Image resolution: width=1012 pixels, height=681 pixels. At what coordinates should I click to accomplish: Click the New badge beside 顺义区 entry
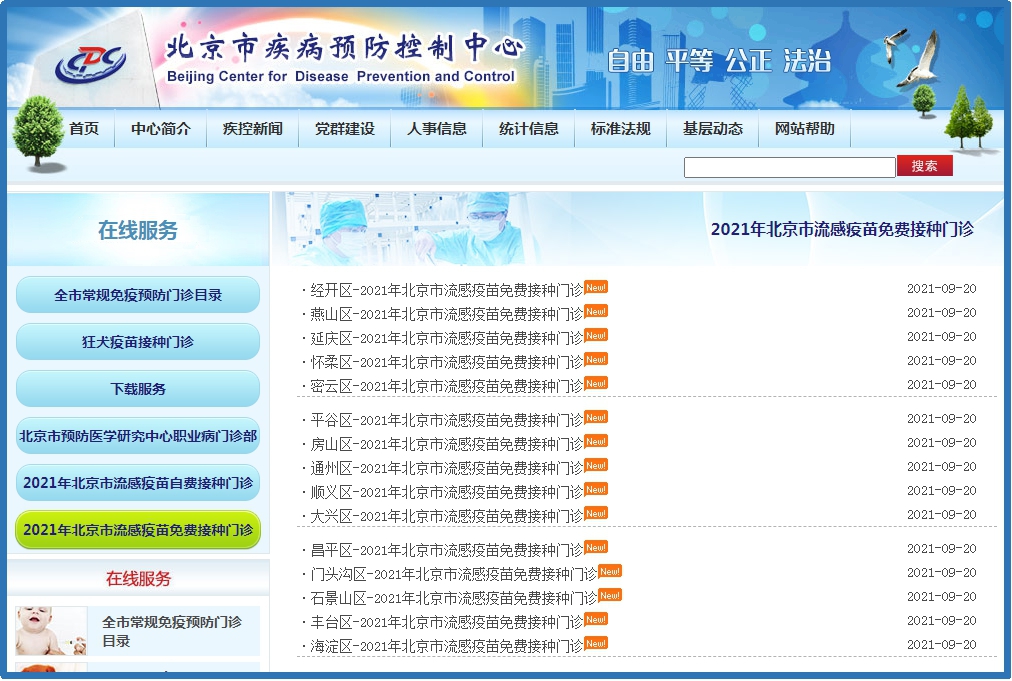pyautogui.click(x=596, y=489)
